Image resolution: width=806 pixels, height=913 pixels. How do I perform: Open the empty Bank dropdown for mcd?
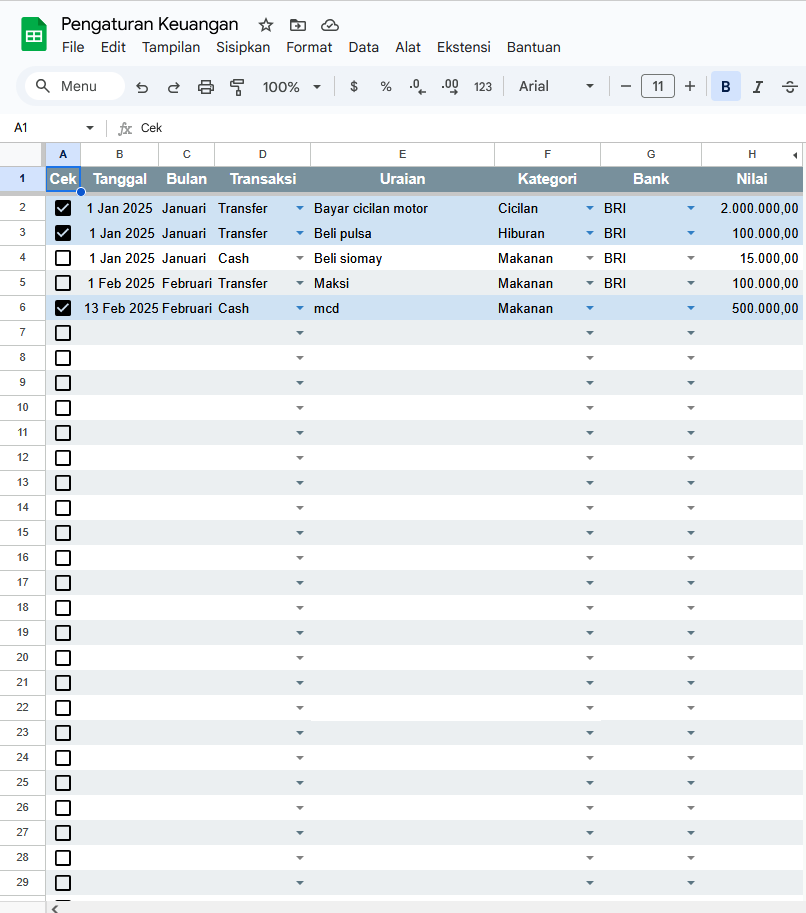(691, 308)
